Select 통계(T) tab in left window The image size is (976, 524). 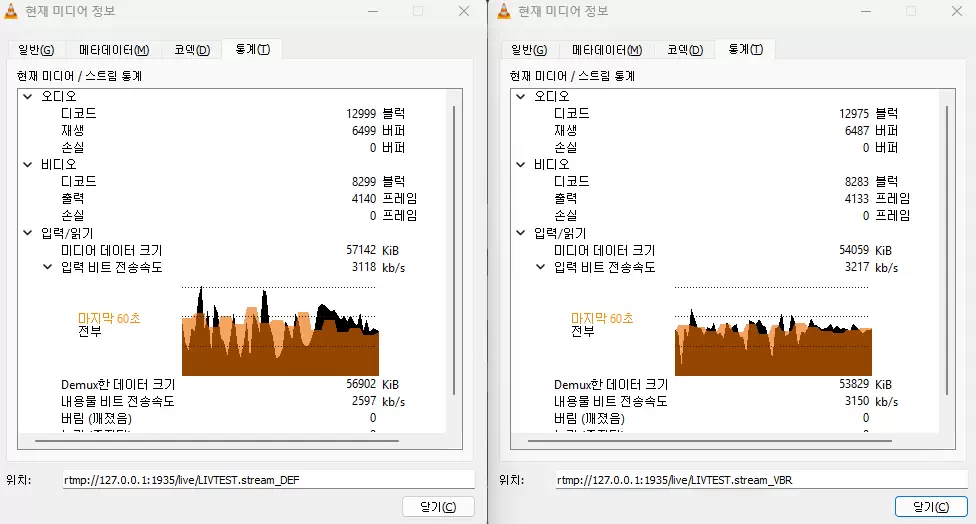(x=253, y=49)
